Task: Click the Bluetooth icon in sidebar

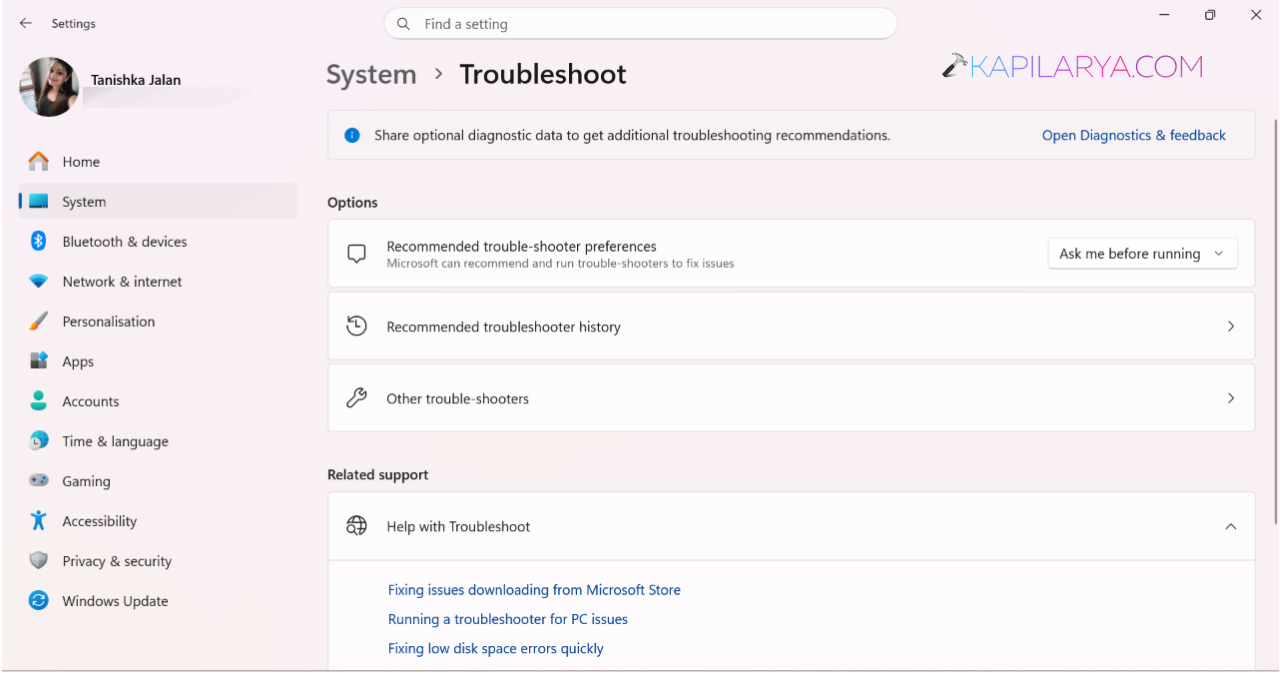Action: click(38, 241)
